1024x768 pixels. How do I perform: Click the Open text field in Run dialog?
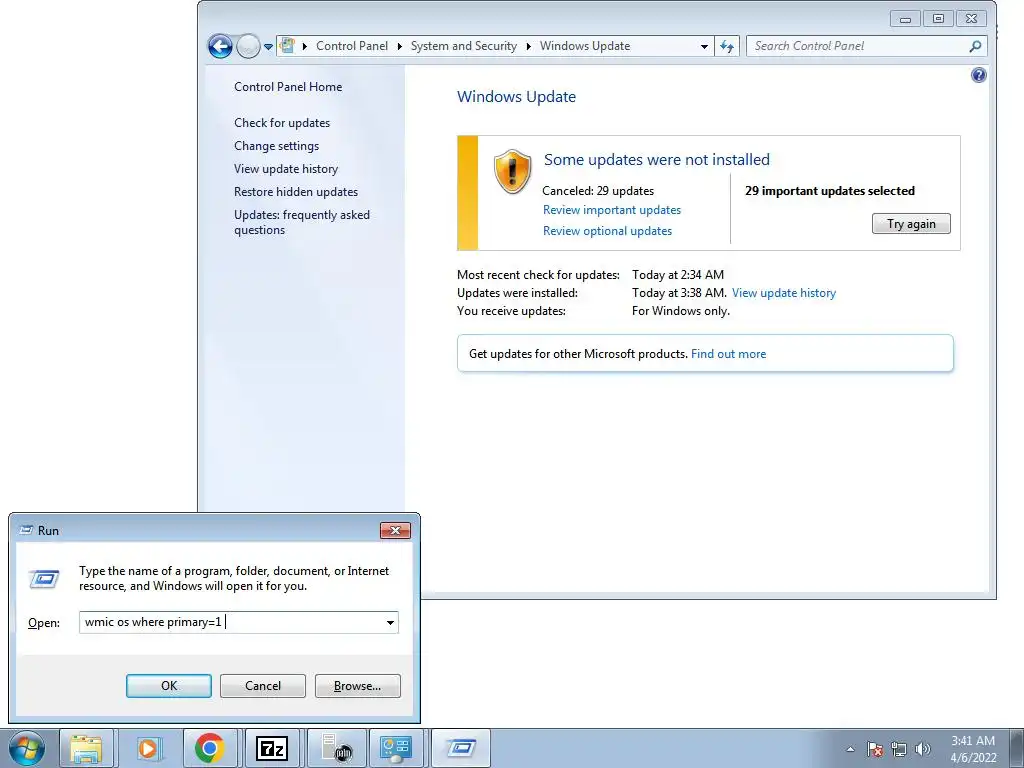click(x=231, y=622)
